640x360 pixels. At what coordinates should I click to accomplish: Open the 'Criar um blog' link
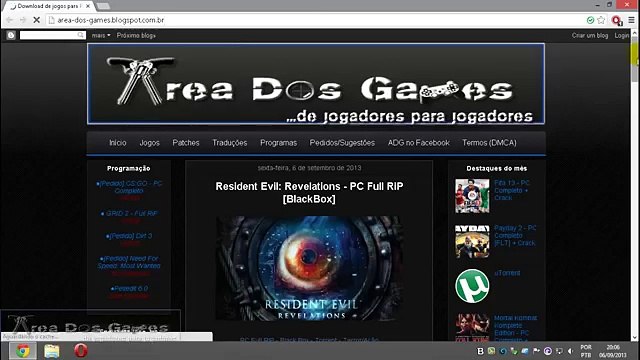coord(590,36)
